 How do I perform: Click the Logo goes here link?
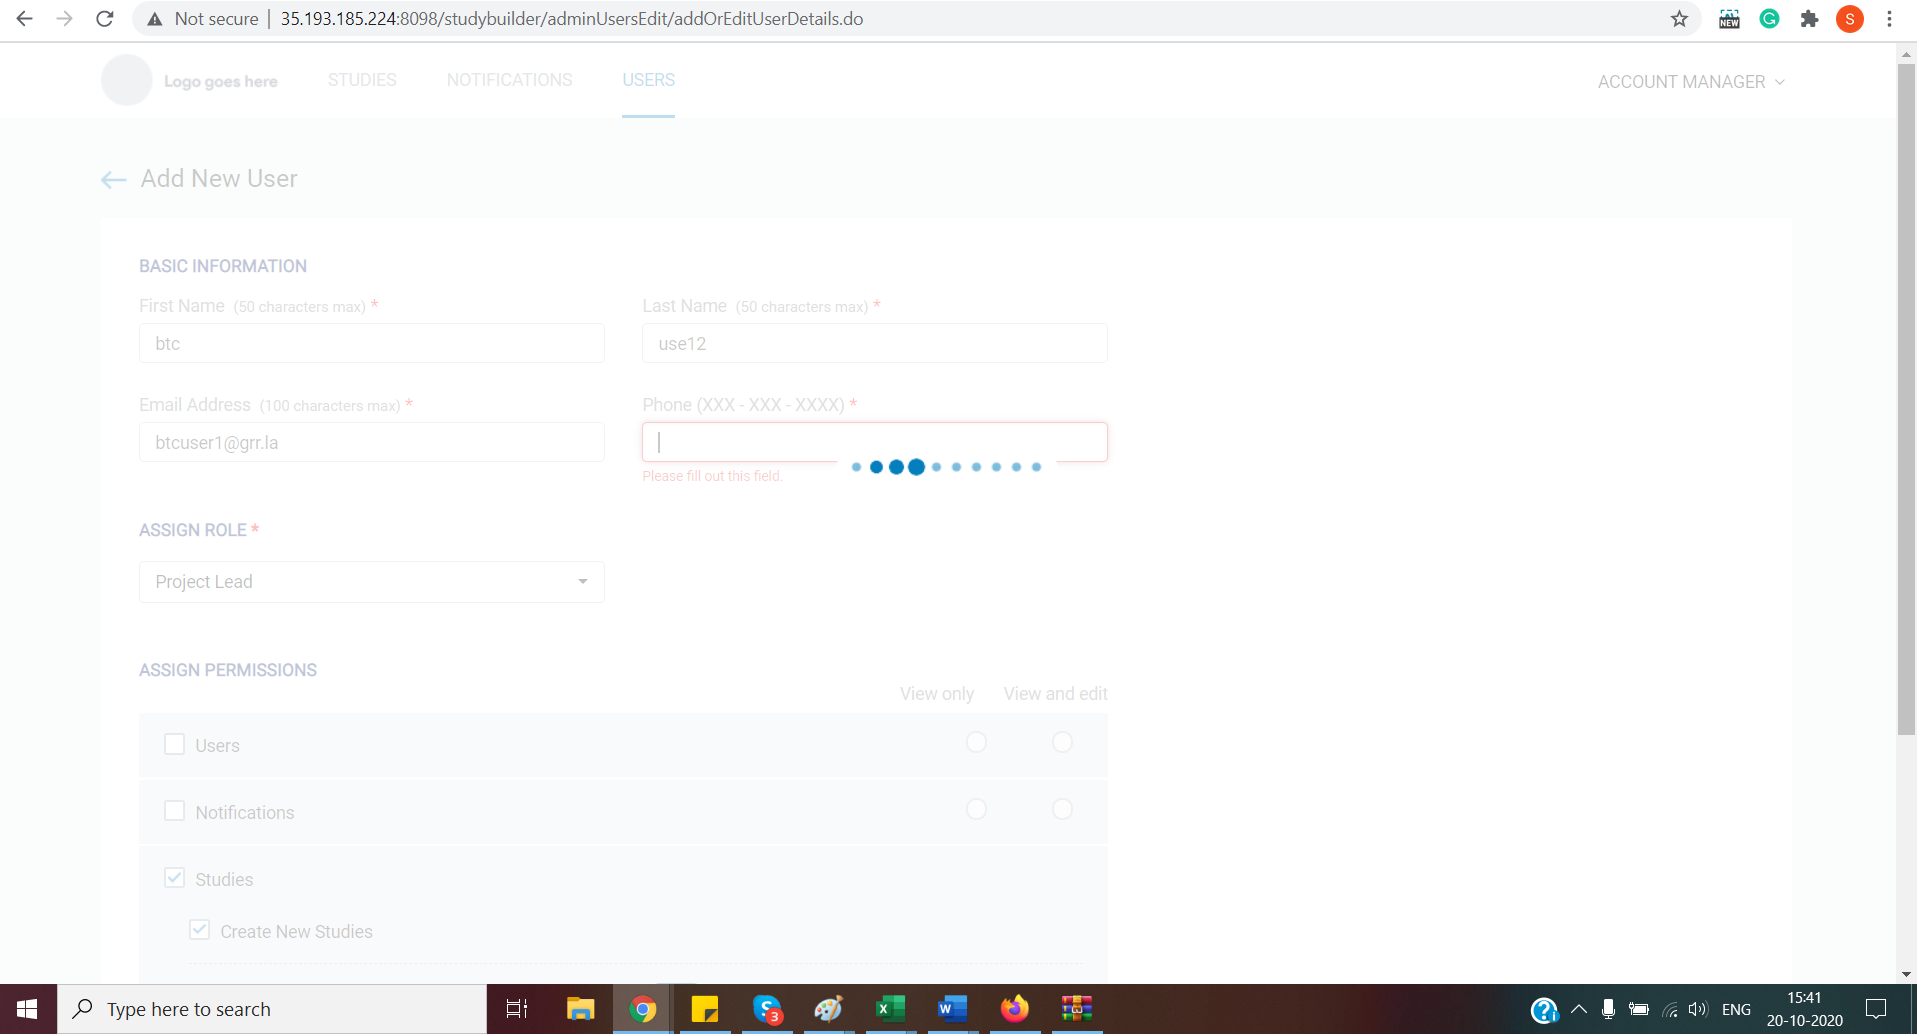220,81
